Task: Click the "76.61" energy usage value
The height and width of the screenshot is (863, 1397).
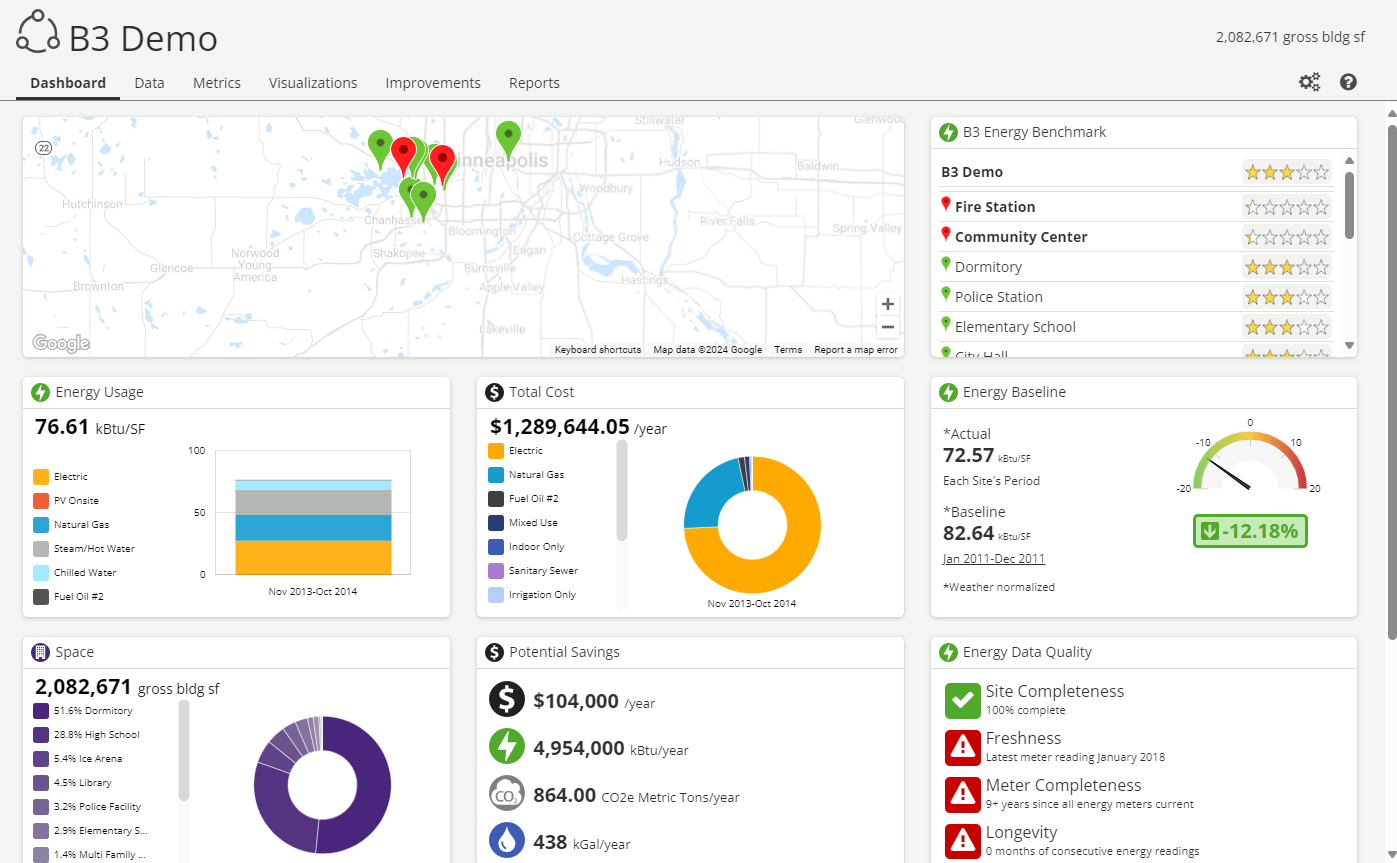Action: tap(62, 427)
